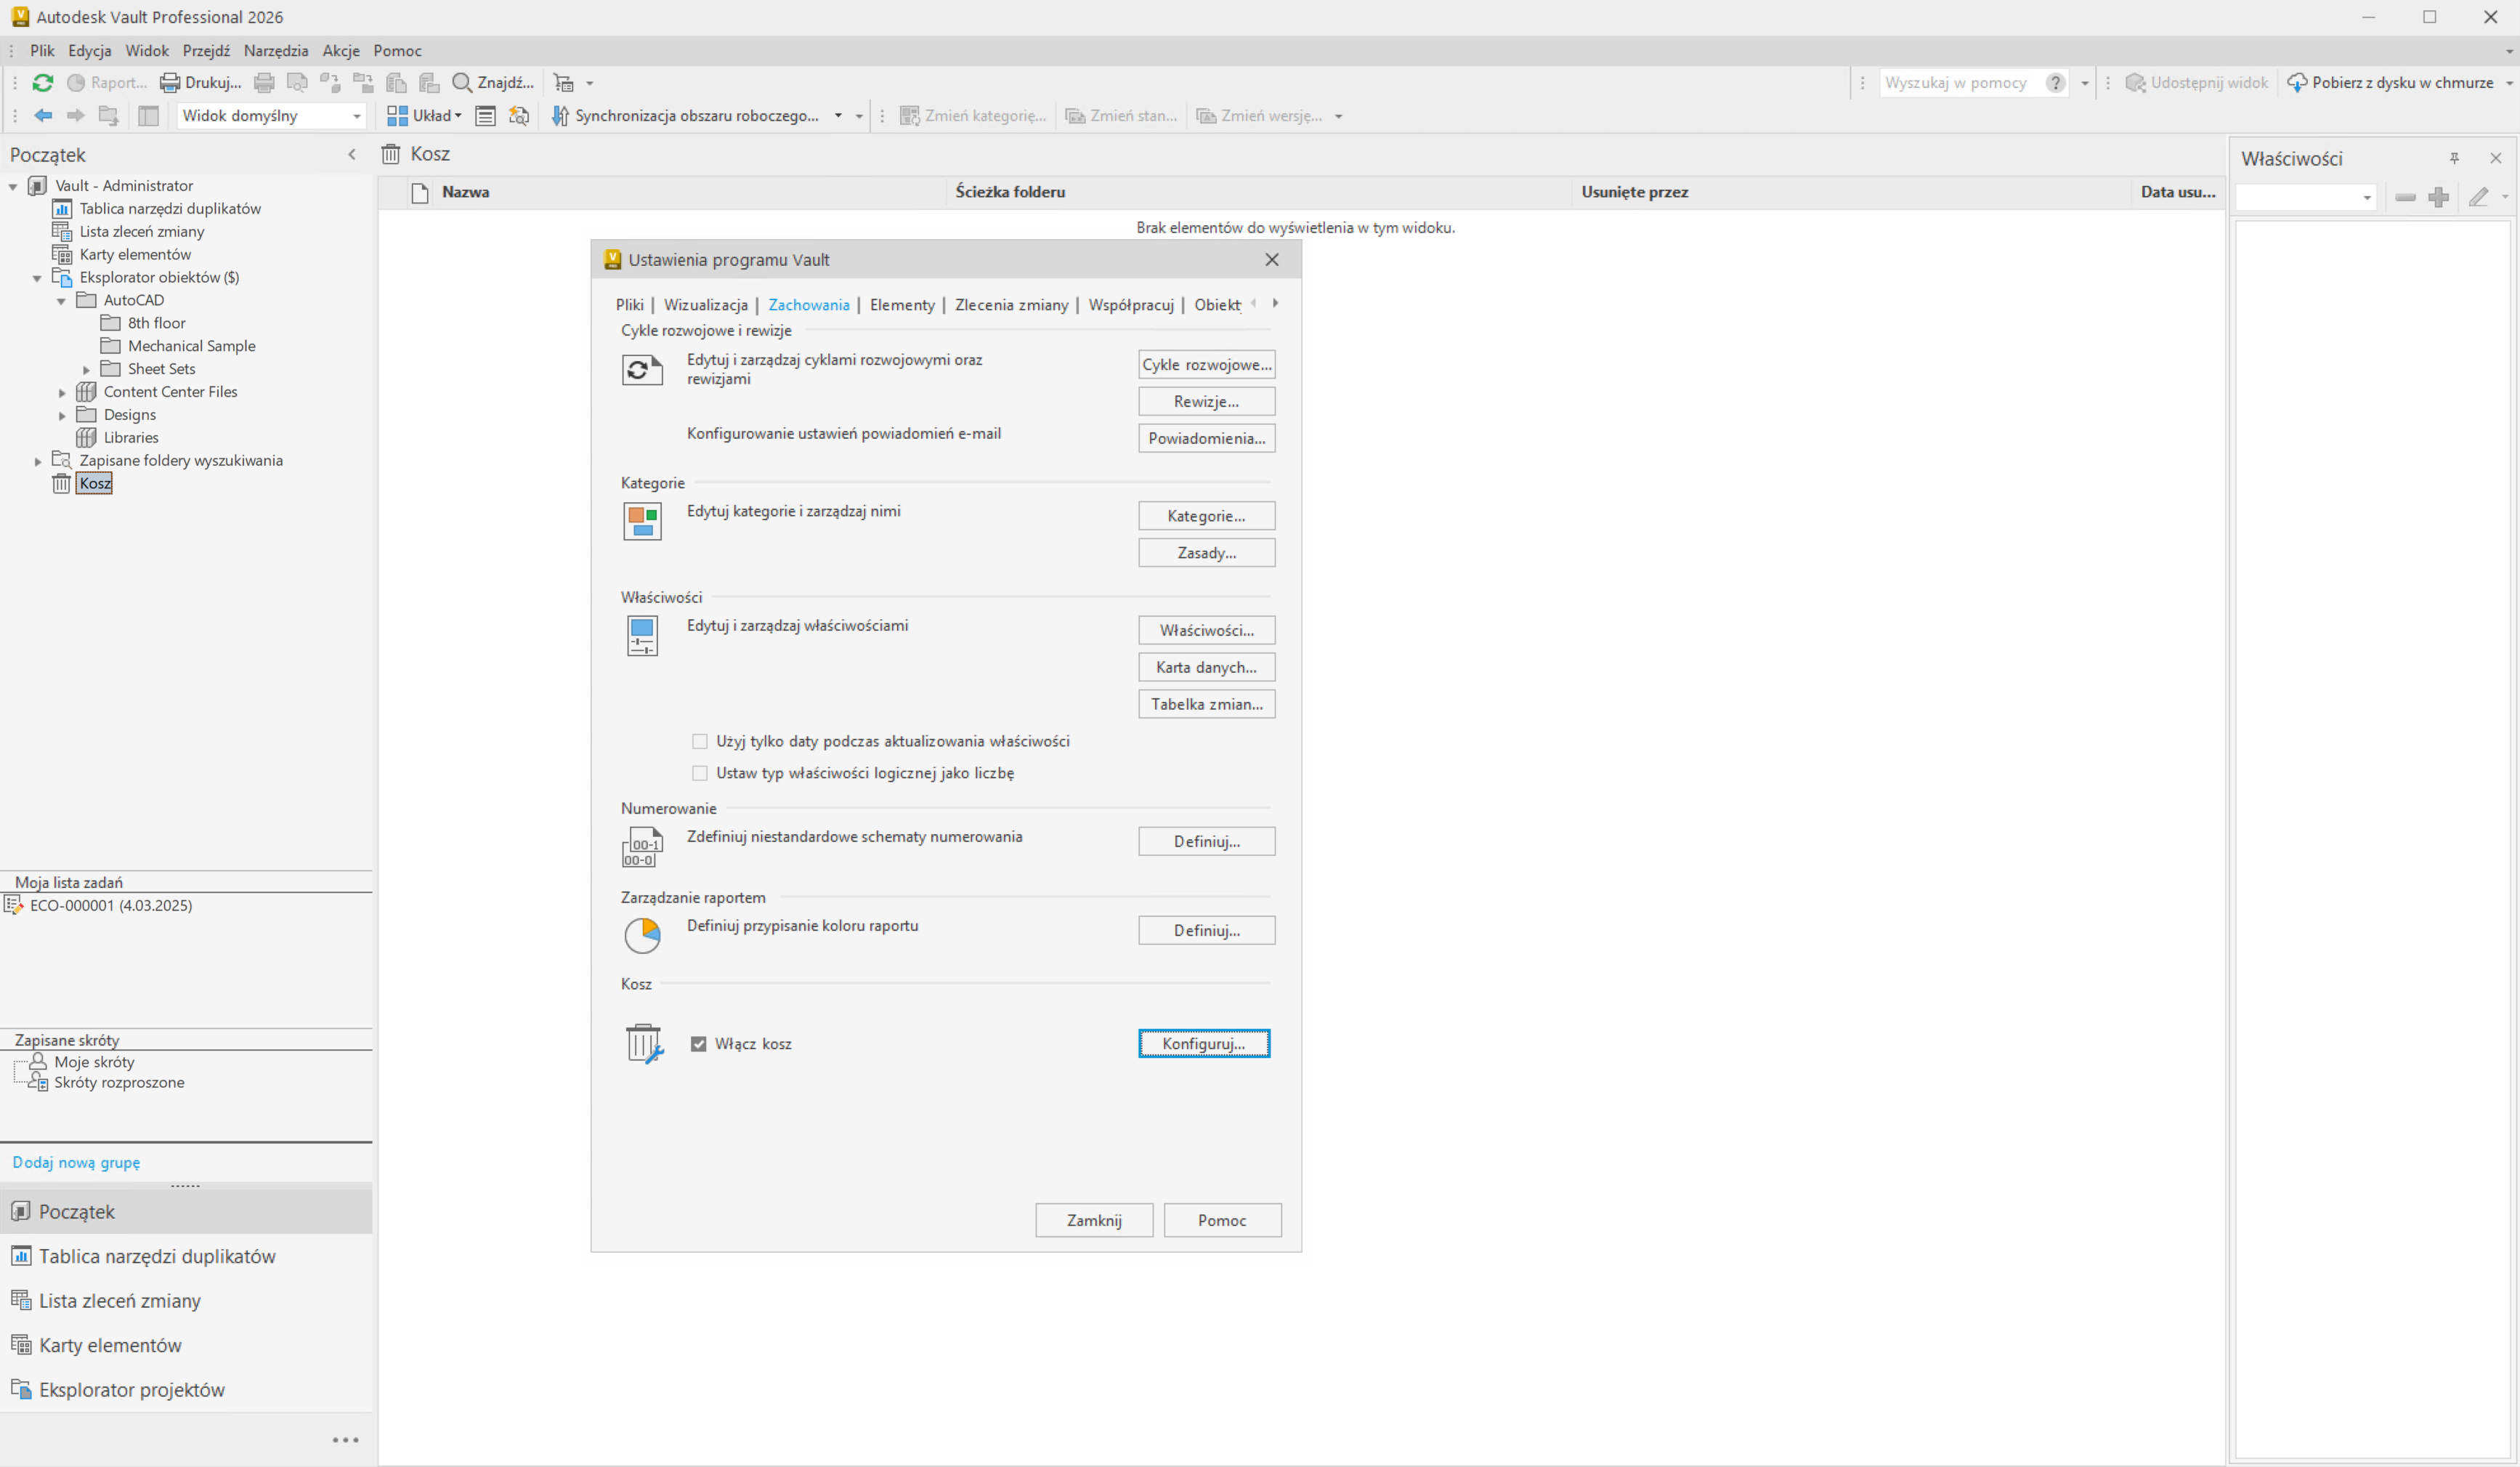This screenshot has width=2520, height=1467.
Task: Click the green Refresh icon in toolbar
Action: 43,83
